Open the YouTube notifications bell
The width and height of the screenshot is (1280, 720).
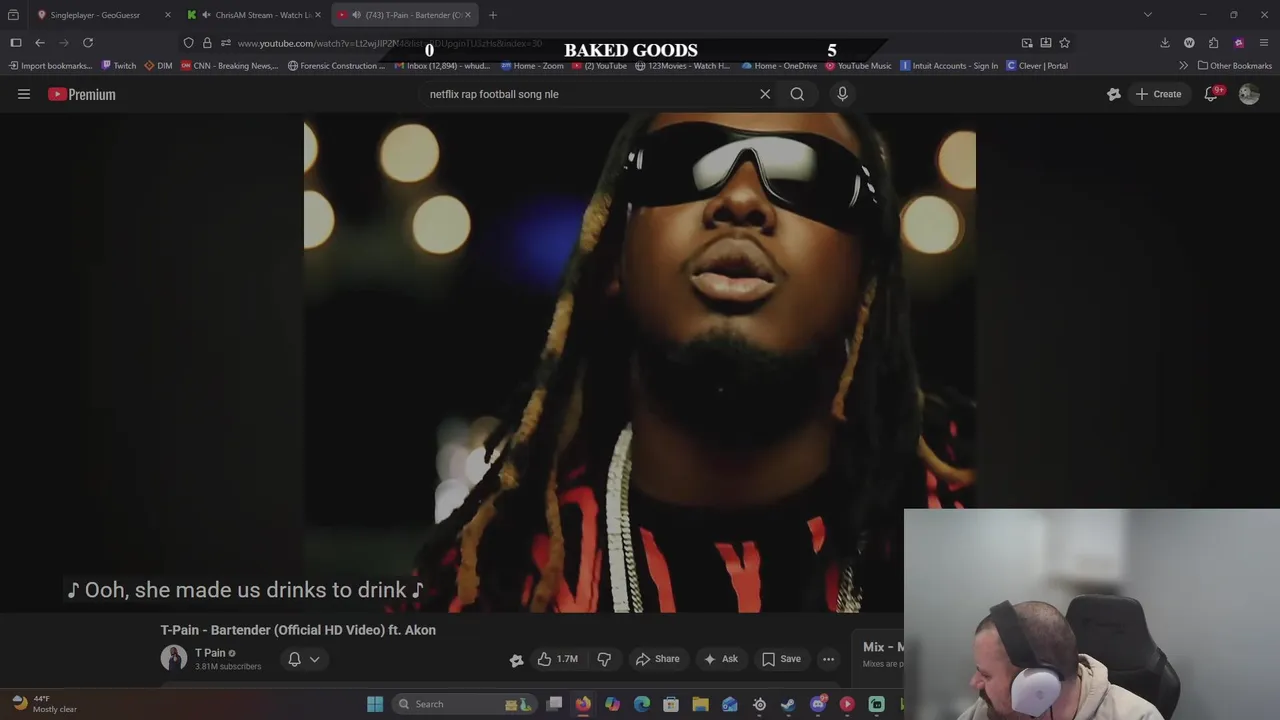click(x=1211, y=94)
